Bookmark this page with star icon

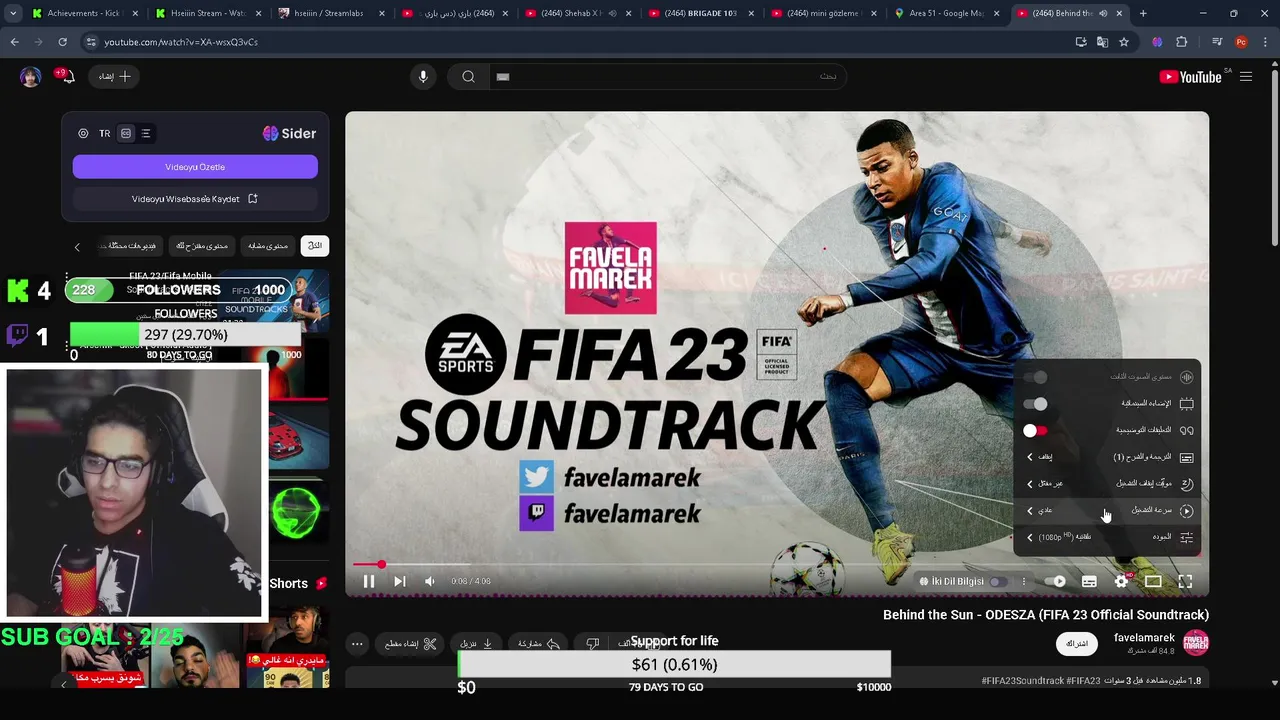click(x=1124, y=42)
